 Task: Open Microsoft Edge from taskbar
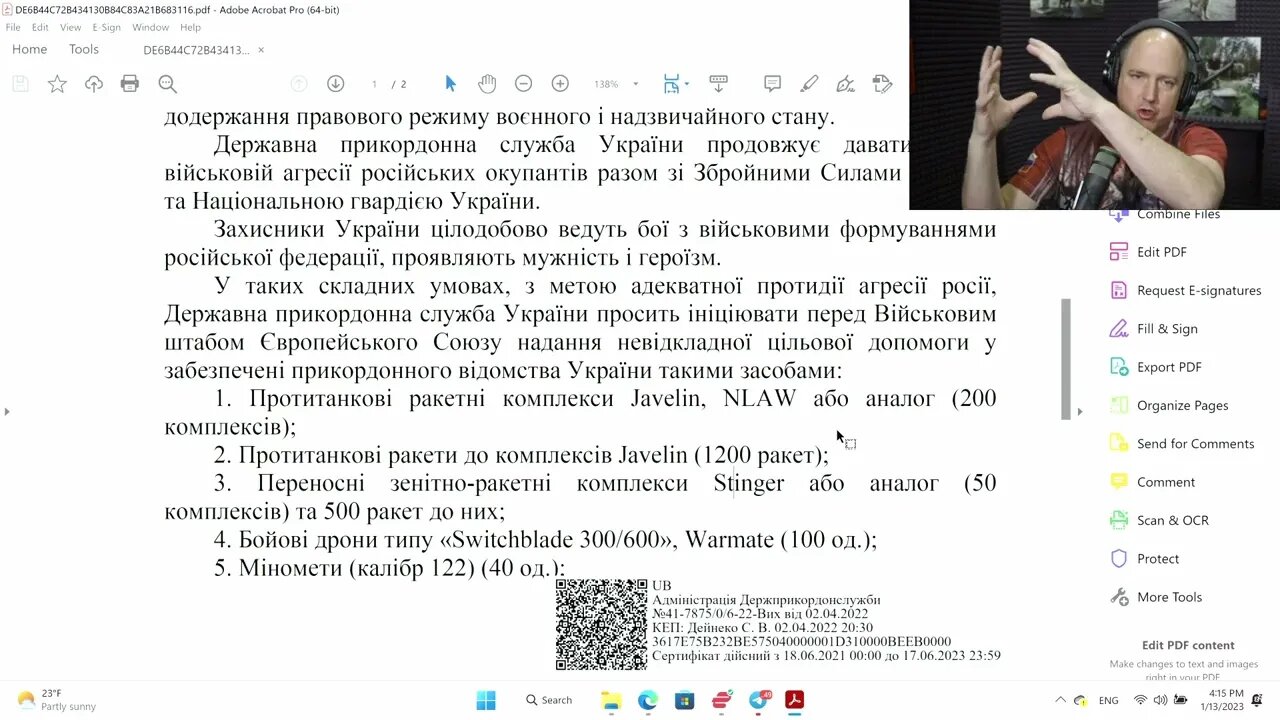coord(648,700)
